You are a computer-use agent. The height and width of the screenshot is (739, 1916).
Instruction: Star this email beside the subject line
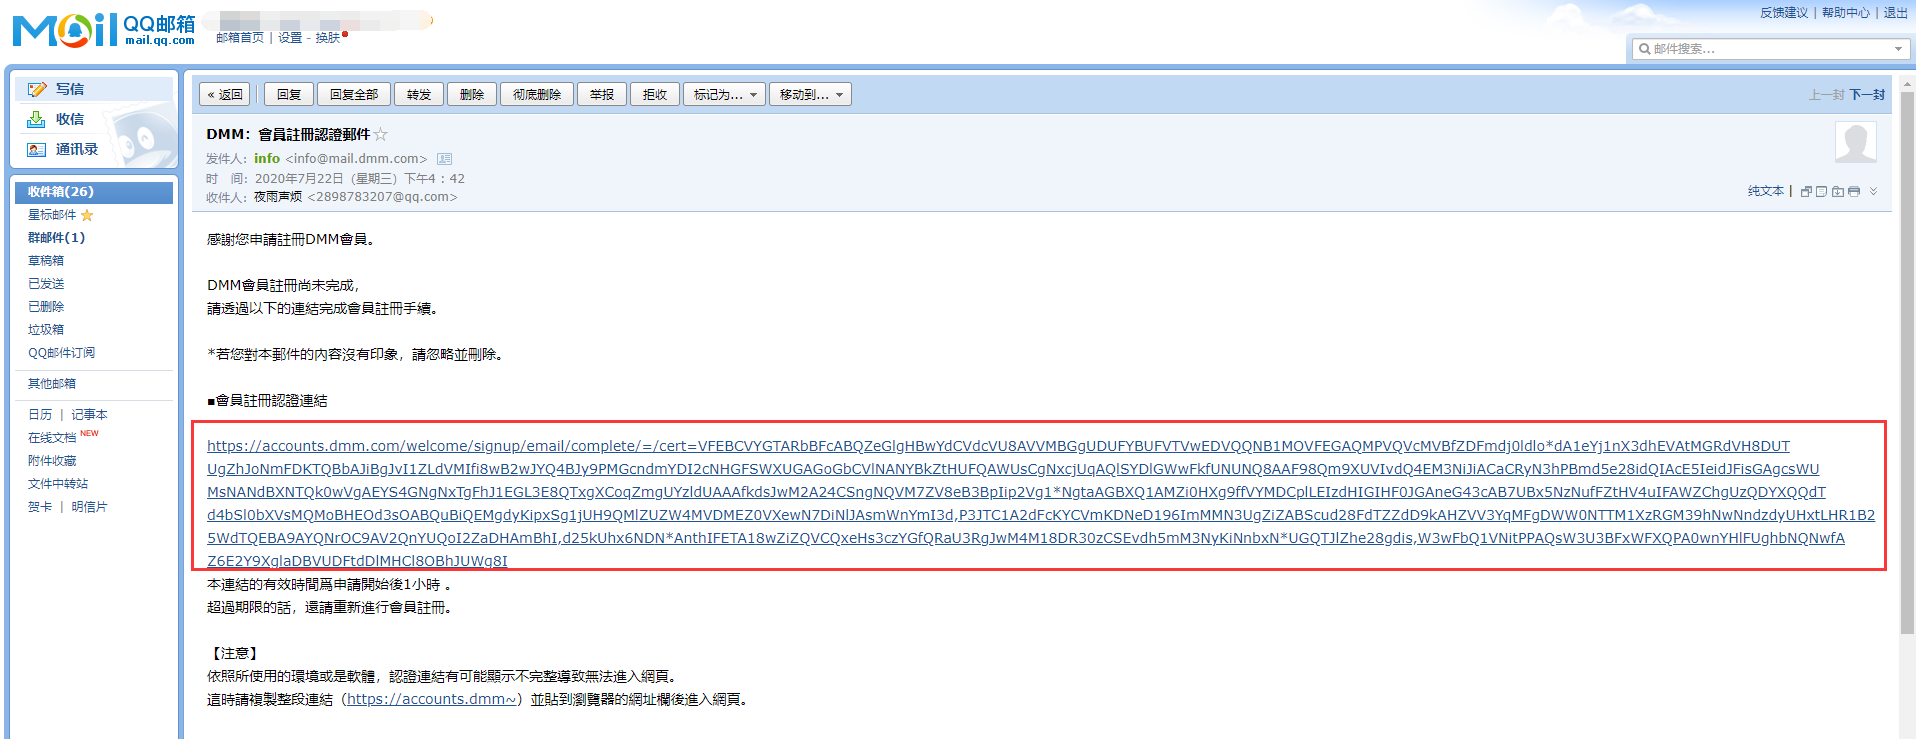[380, 134]
